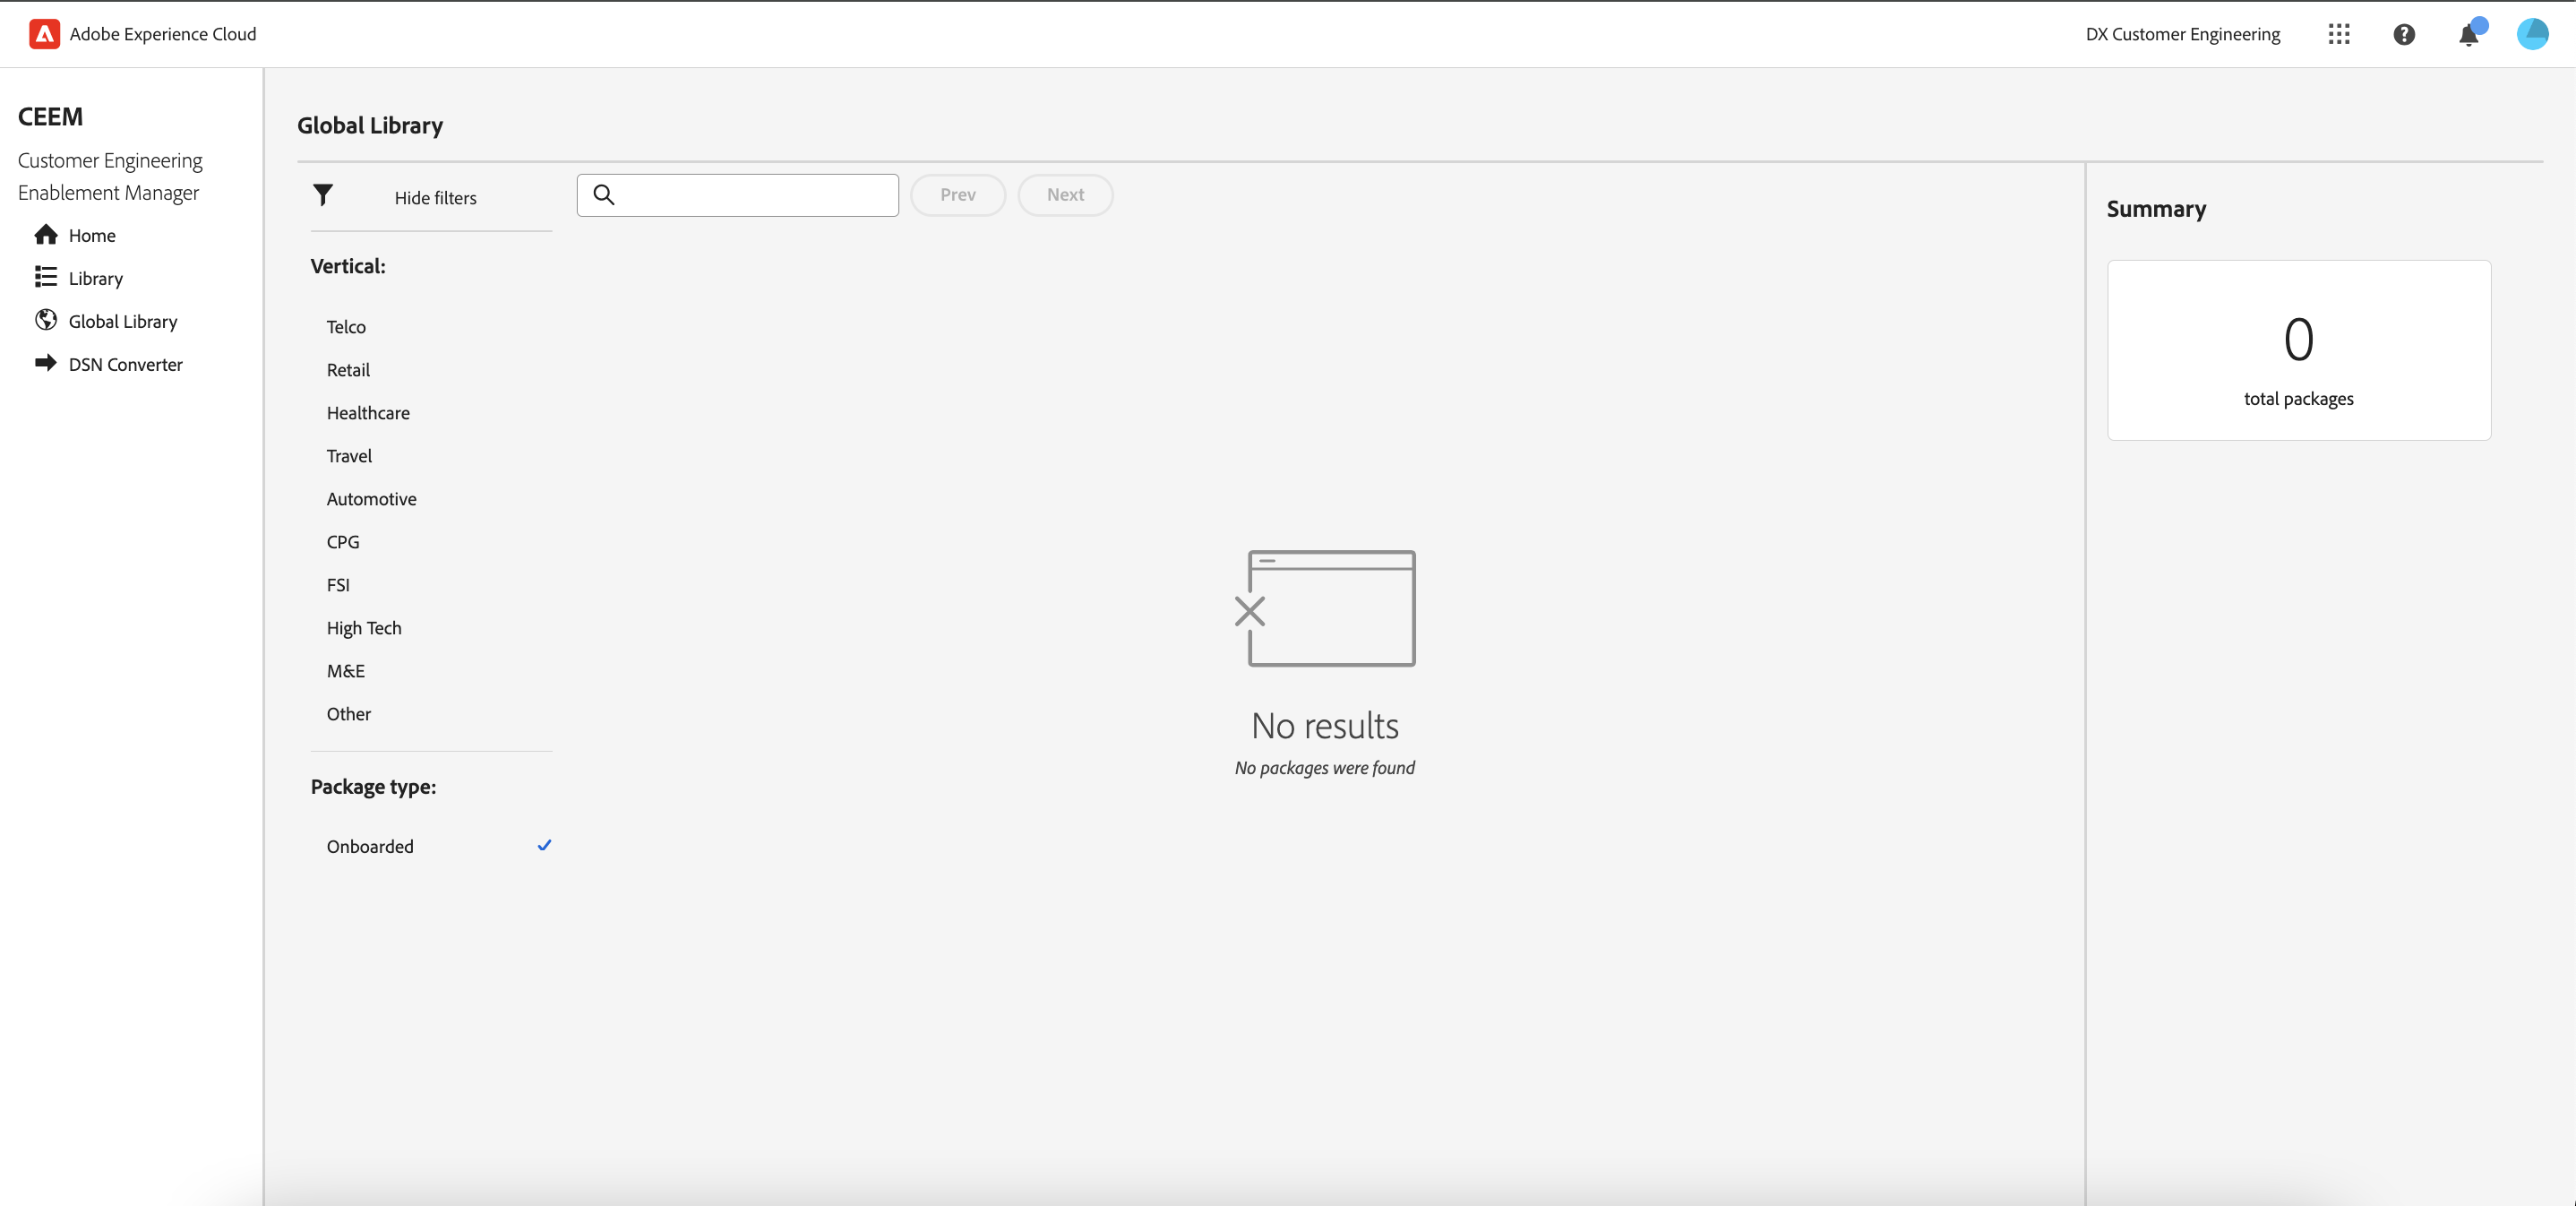Open Global Library in sidebar

(123, 322)
